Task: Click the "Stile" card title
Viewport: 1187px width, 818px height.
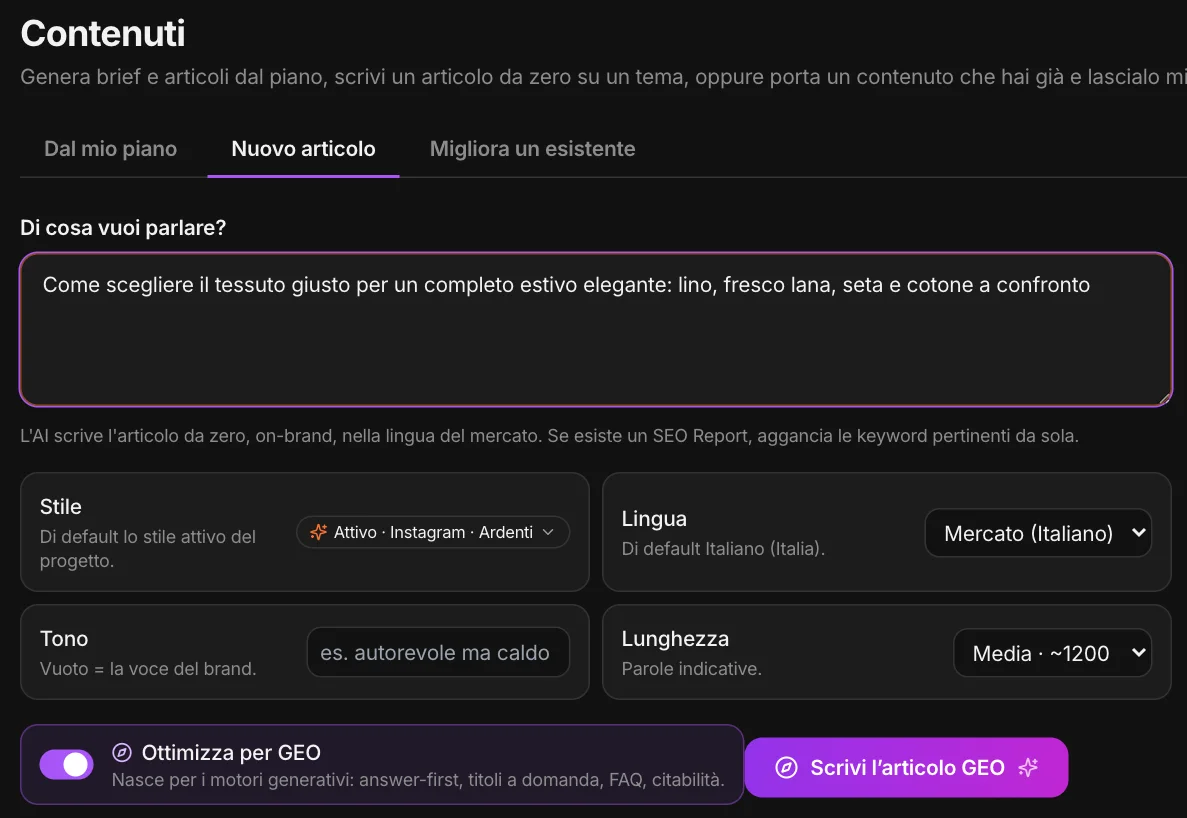Action: (x=61, y=506)
